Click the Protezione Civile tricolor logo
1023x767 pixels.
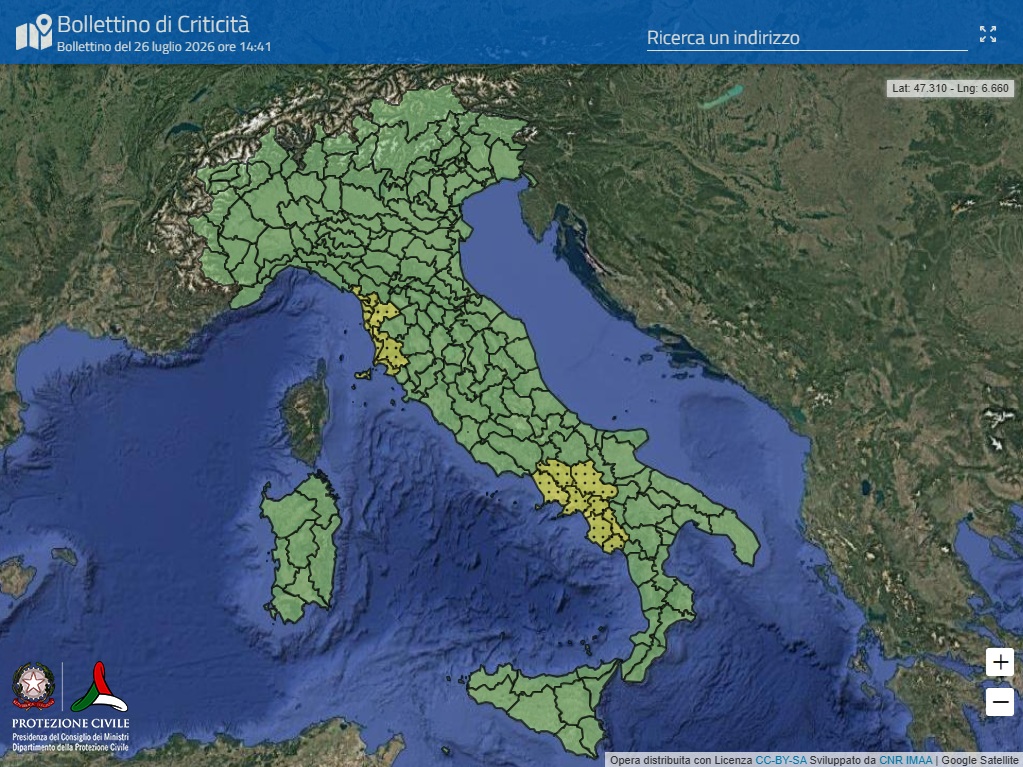tap(99, 687)
